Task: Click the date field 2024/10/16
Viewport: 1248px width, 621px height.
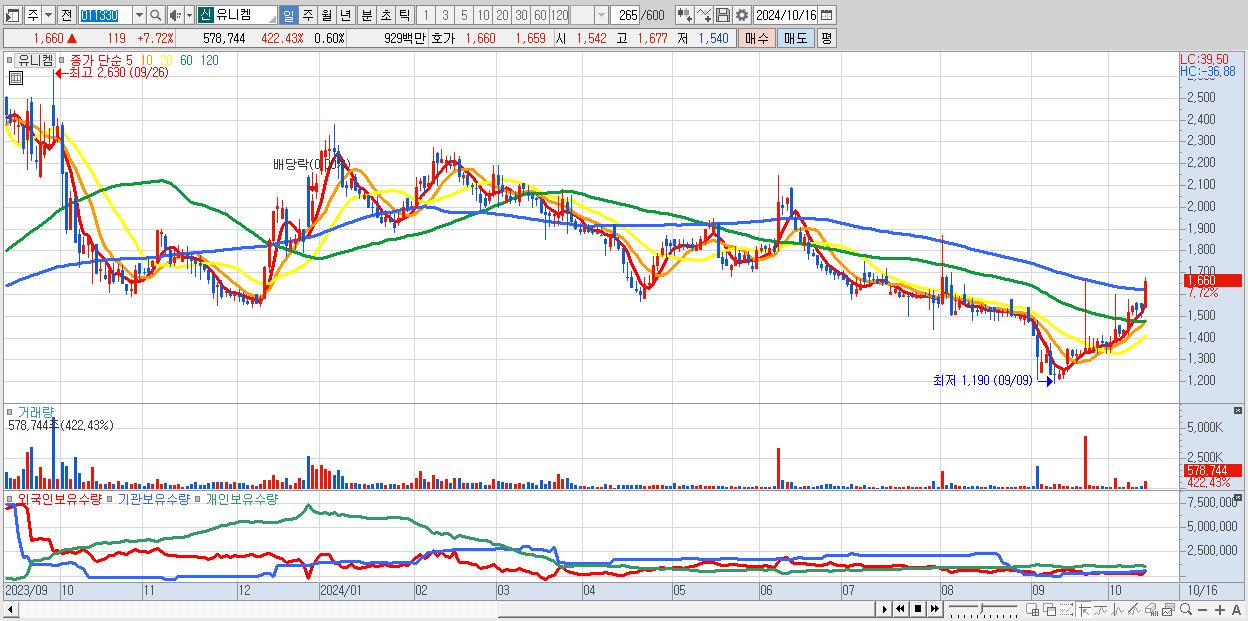Action: (785, 15)
